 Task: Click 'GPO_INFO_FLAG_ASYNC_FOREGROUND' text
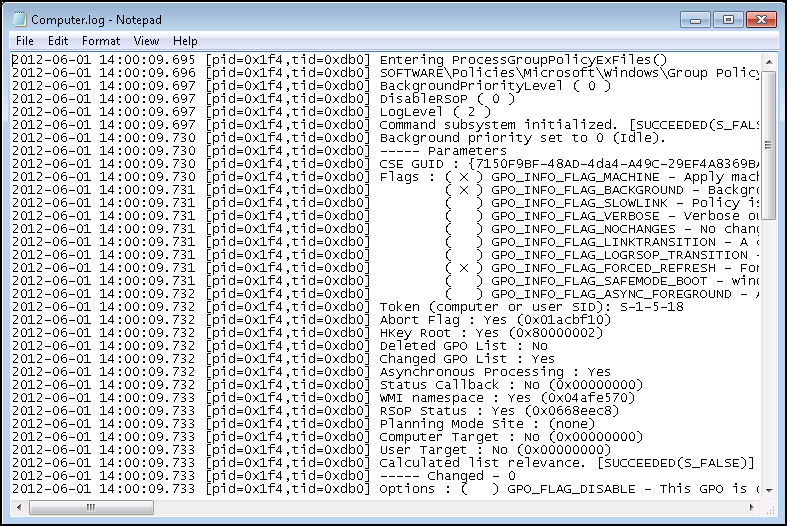pos(611,295)
